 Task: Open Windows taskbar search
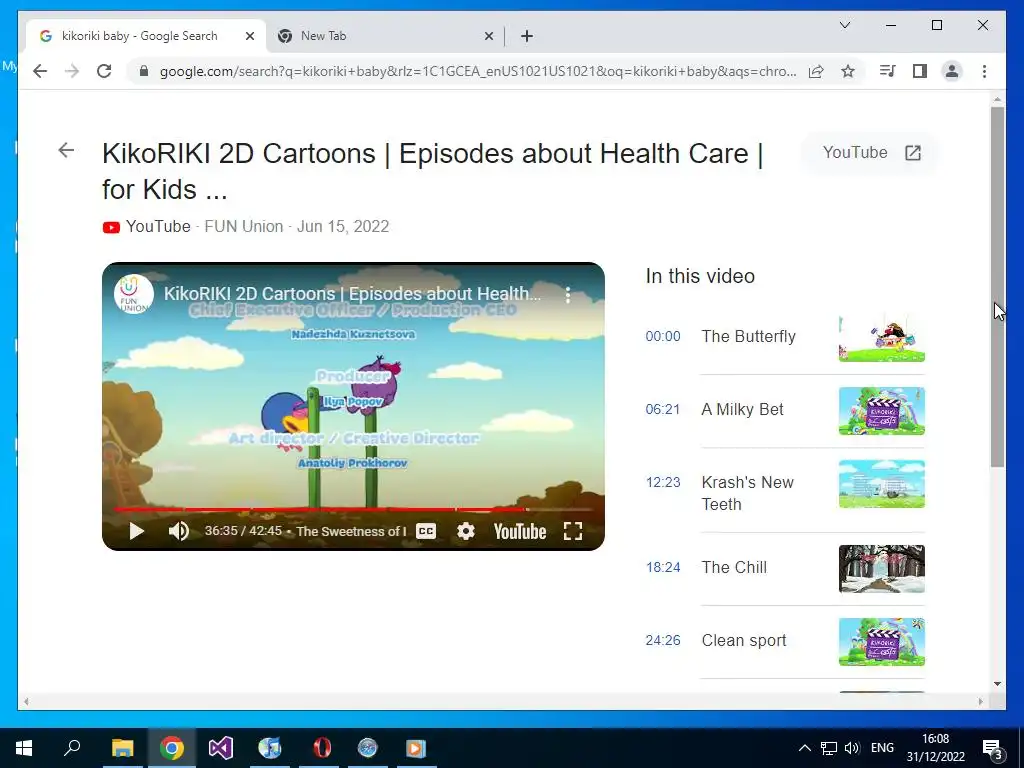72,748
